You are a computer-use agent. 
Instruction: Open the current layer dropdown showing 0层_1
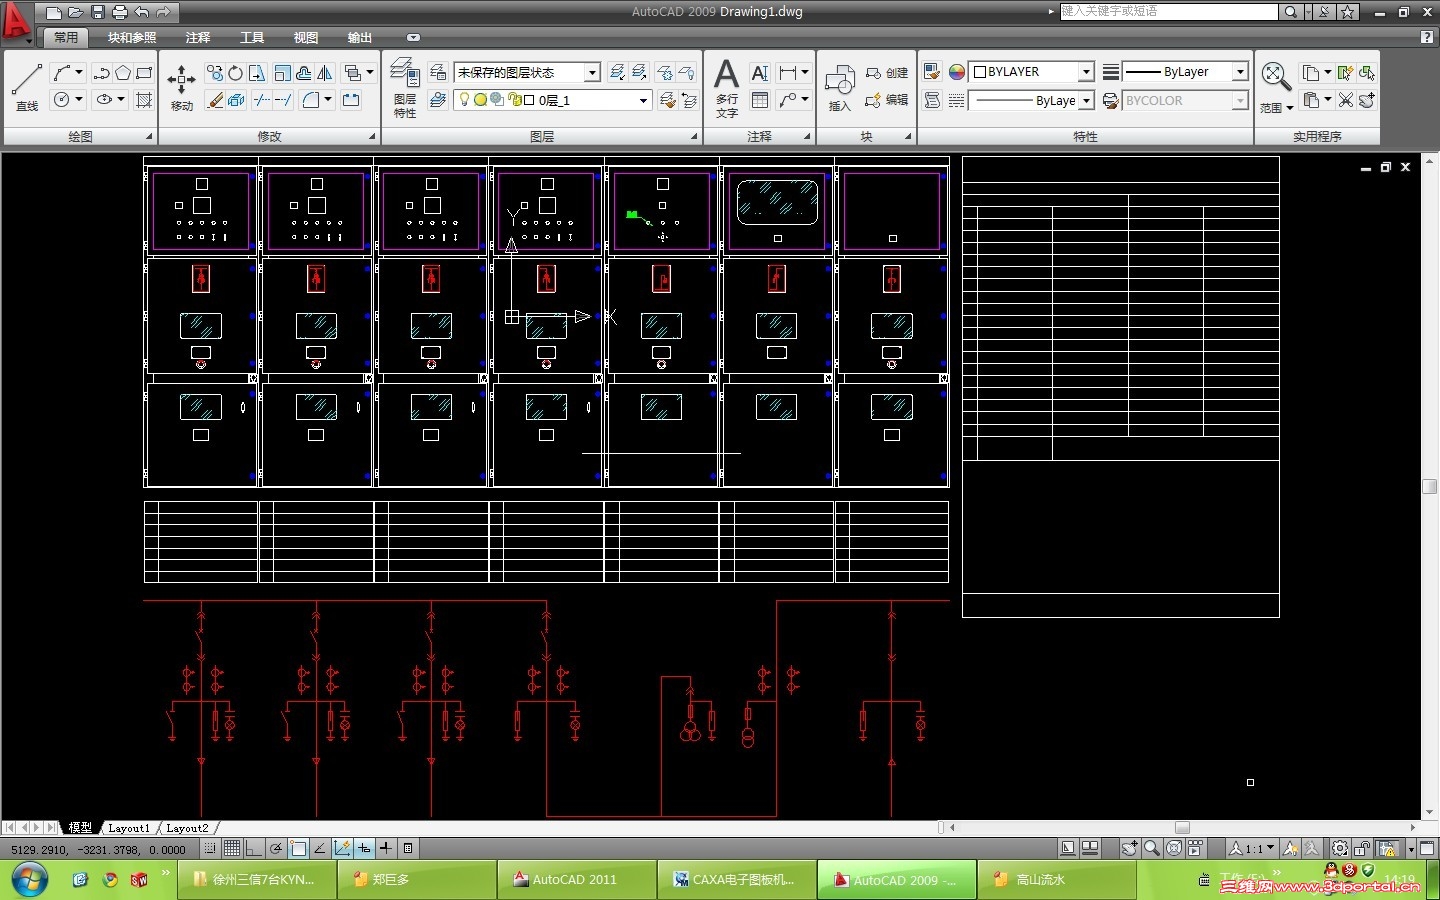(553, 100)
